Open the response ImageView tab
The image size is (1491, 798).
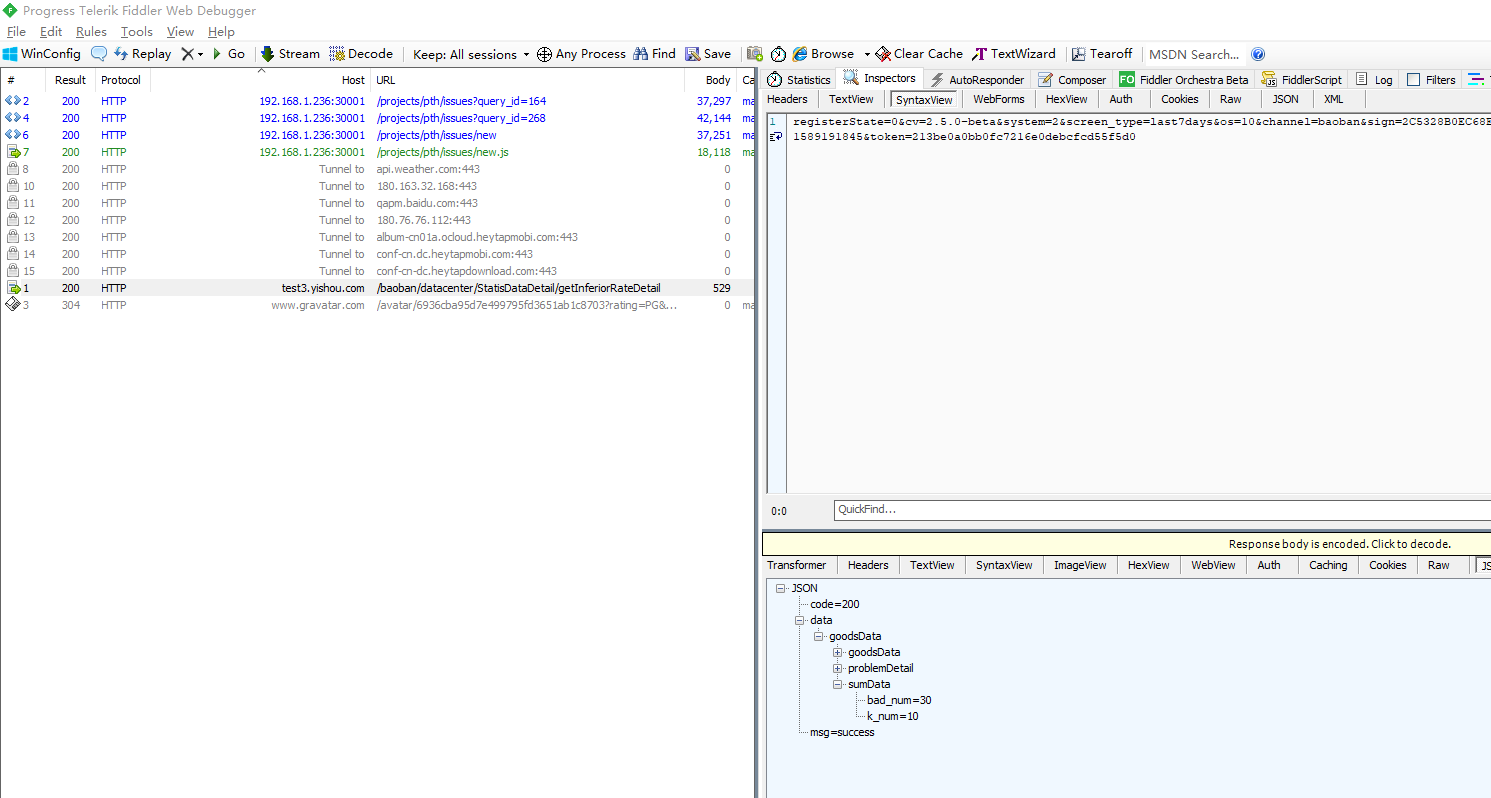1080,565
